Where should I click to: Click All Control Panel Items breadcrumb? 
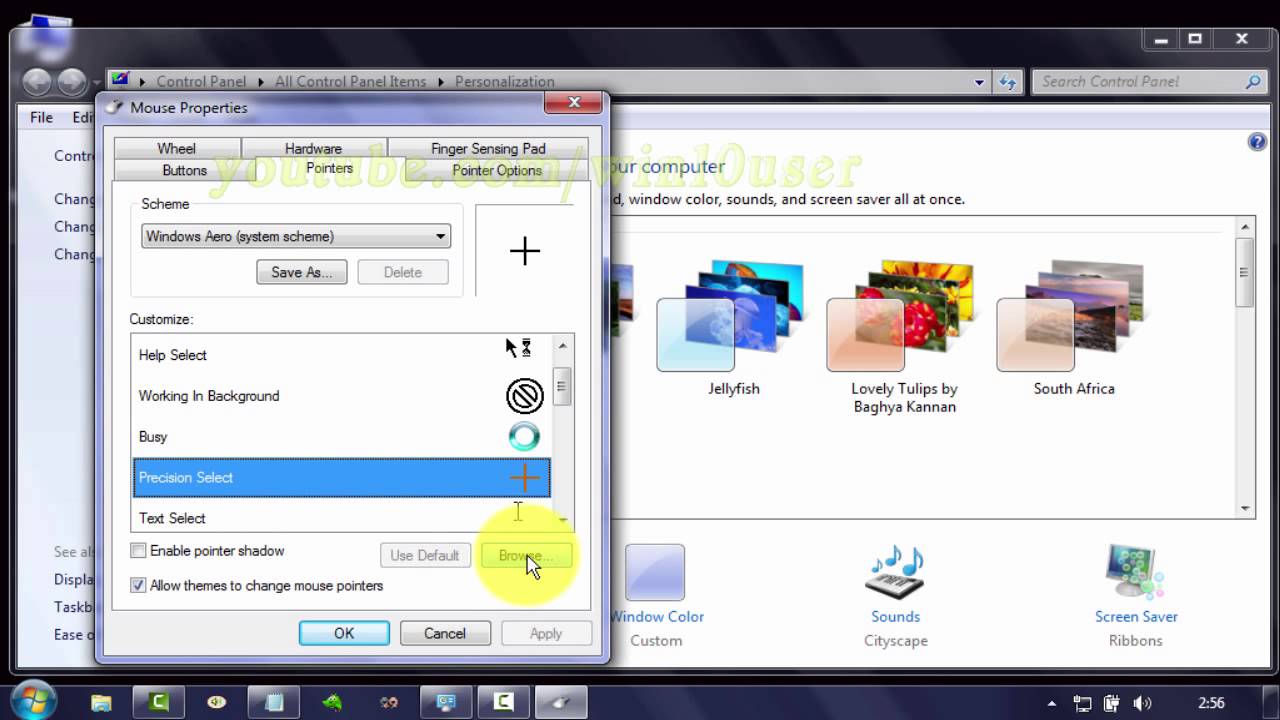pyautogui.click(x=350, y=82)
